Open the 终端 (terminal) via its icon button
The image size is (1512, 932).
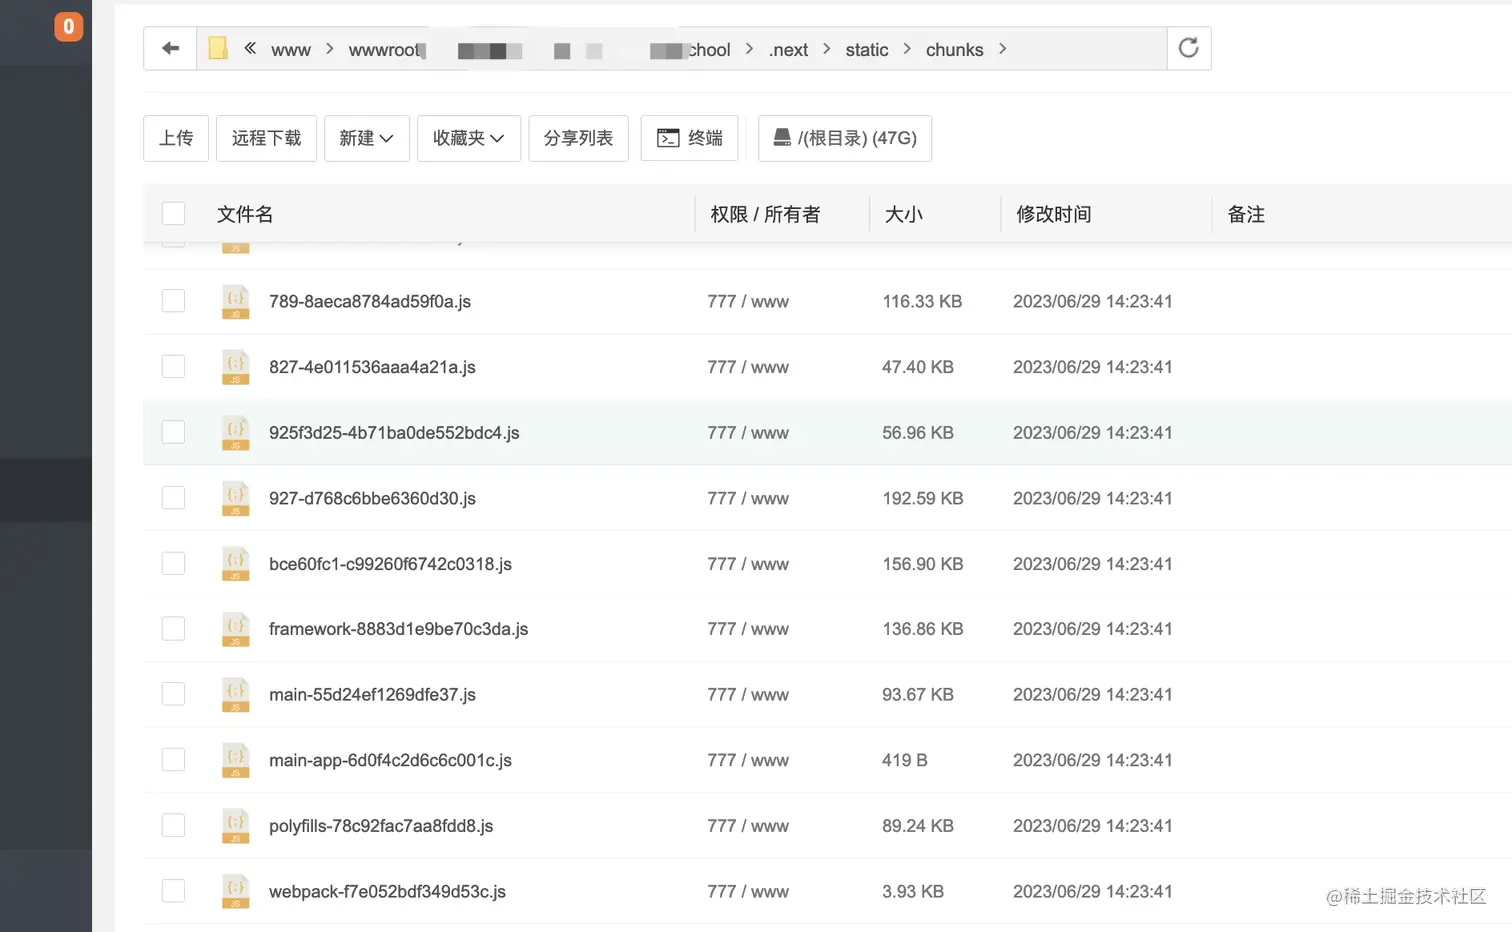point(667,138)
